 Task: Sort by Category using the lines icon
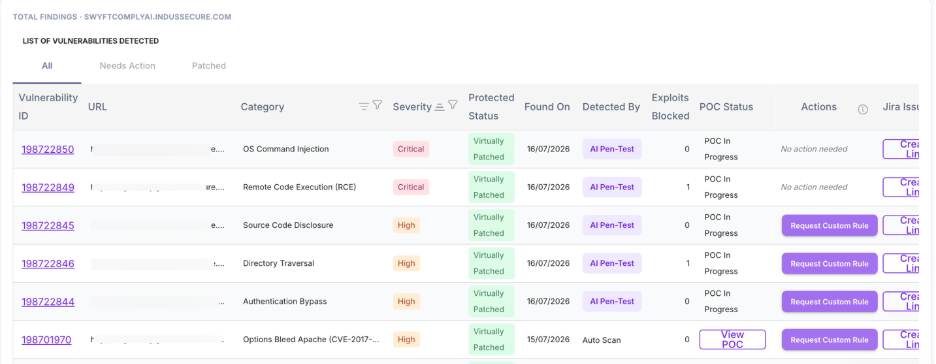coord(364,107)
